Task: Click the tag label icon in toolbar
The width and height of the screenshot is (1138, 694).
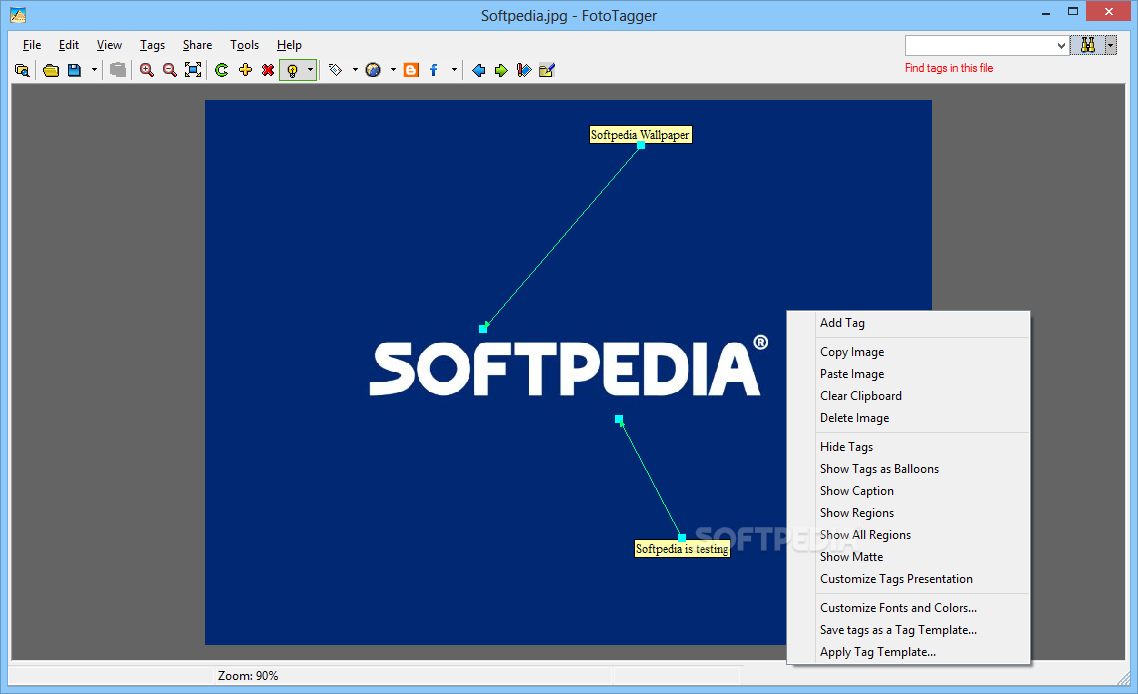Action: pyautogui.click(x=335, y=70)
